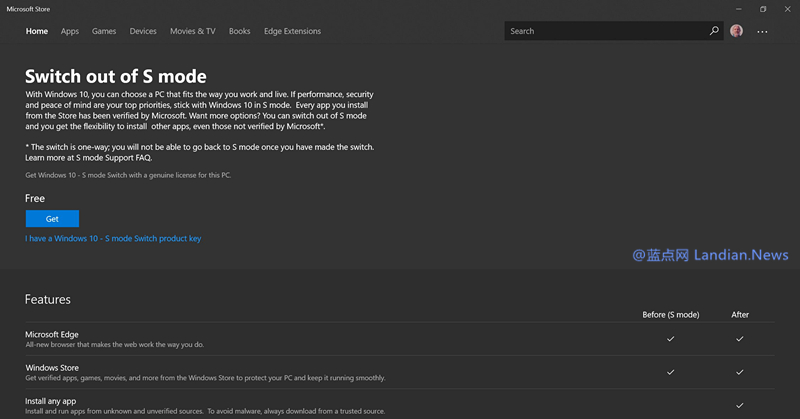This screenshot has height=419, width=800.
Task: Open the Edge Extensions tab
Action: click(292, 31)
